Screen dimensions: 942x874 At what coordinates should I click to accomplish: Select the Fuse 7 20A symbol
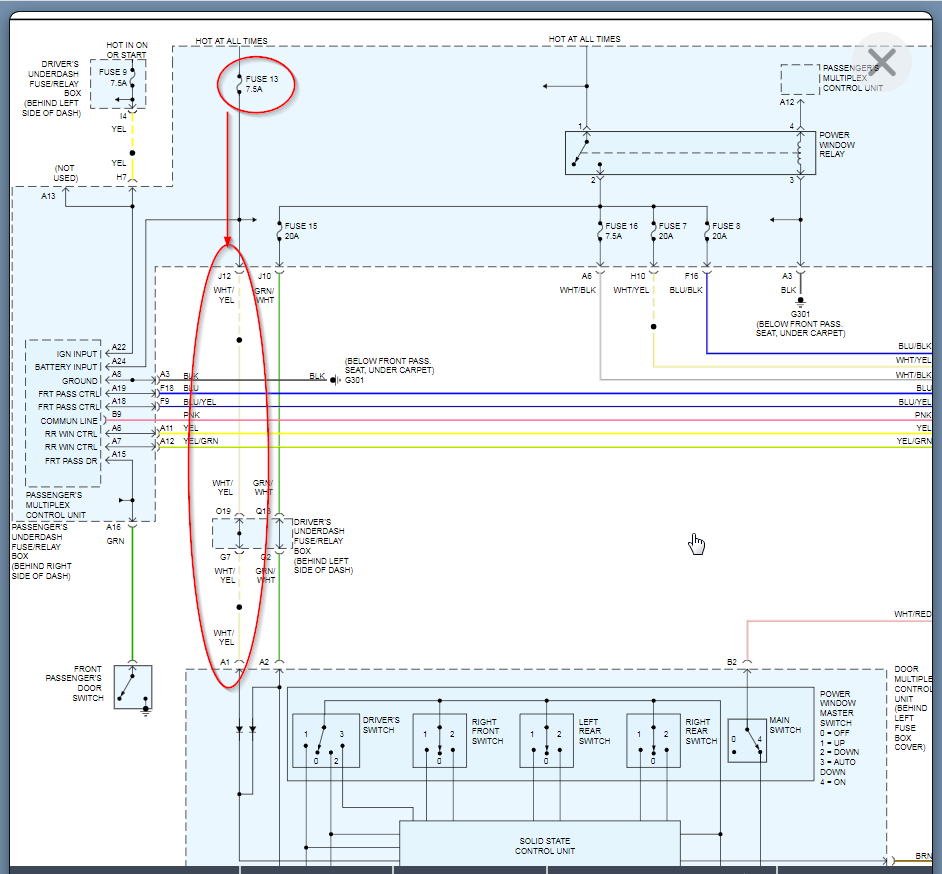(654, 231)
